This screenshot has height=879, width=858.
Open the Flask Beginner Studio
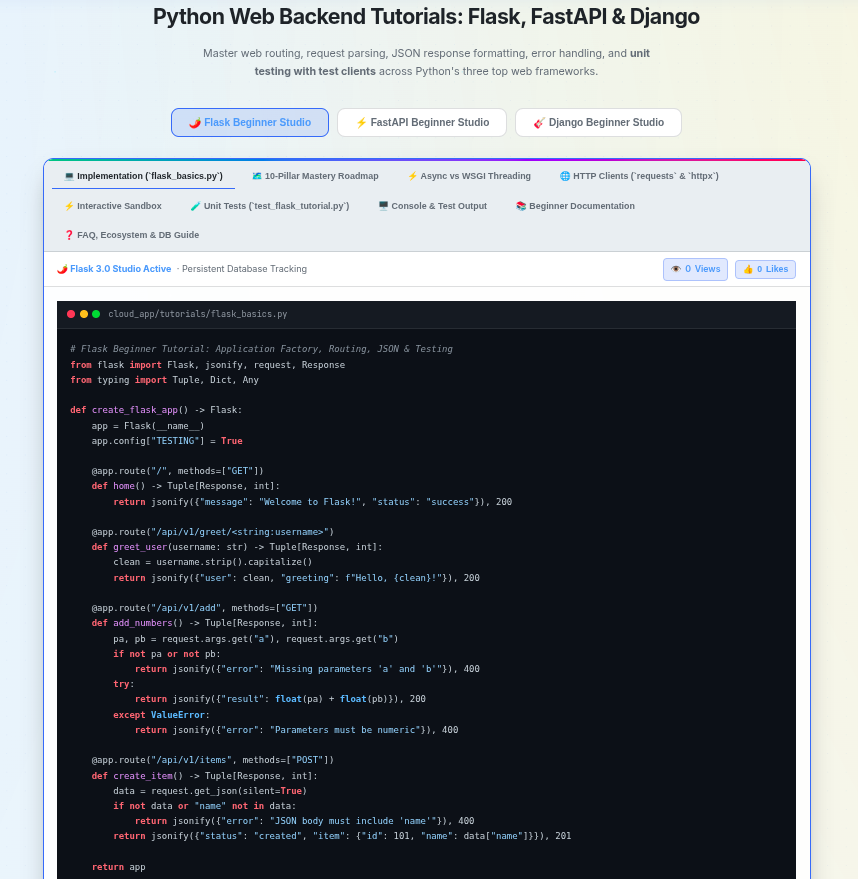pos(250,122)
